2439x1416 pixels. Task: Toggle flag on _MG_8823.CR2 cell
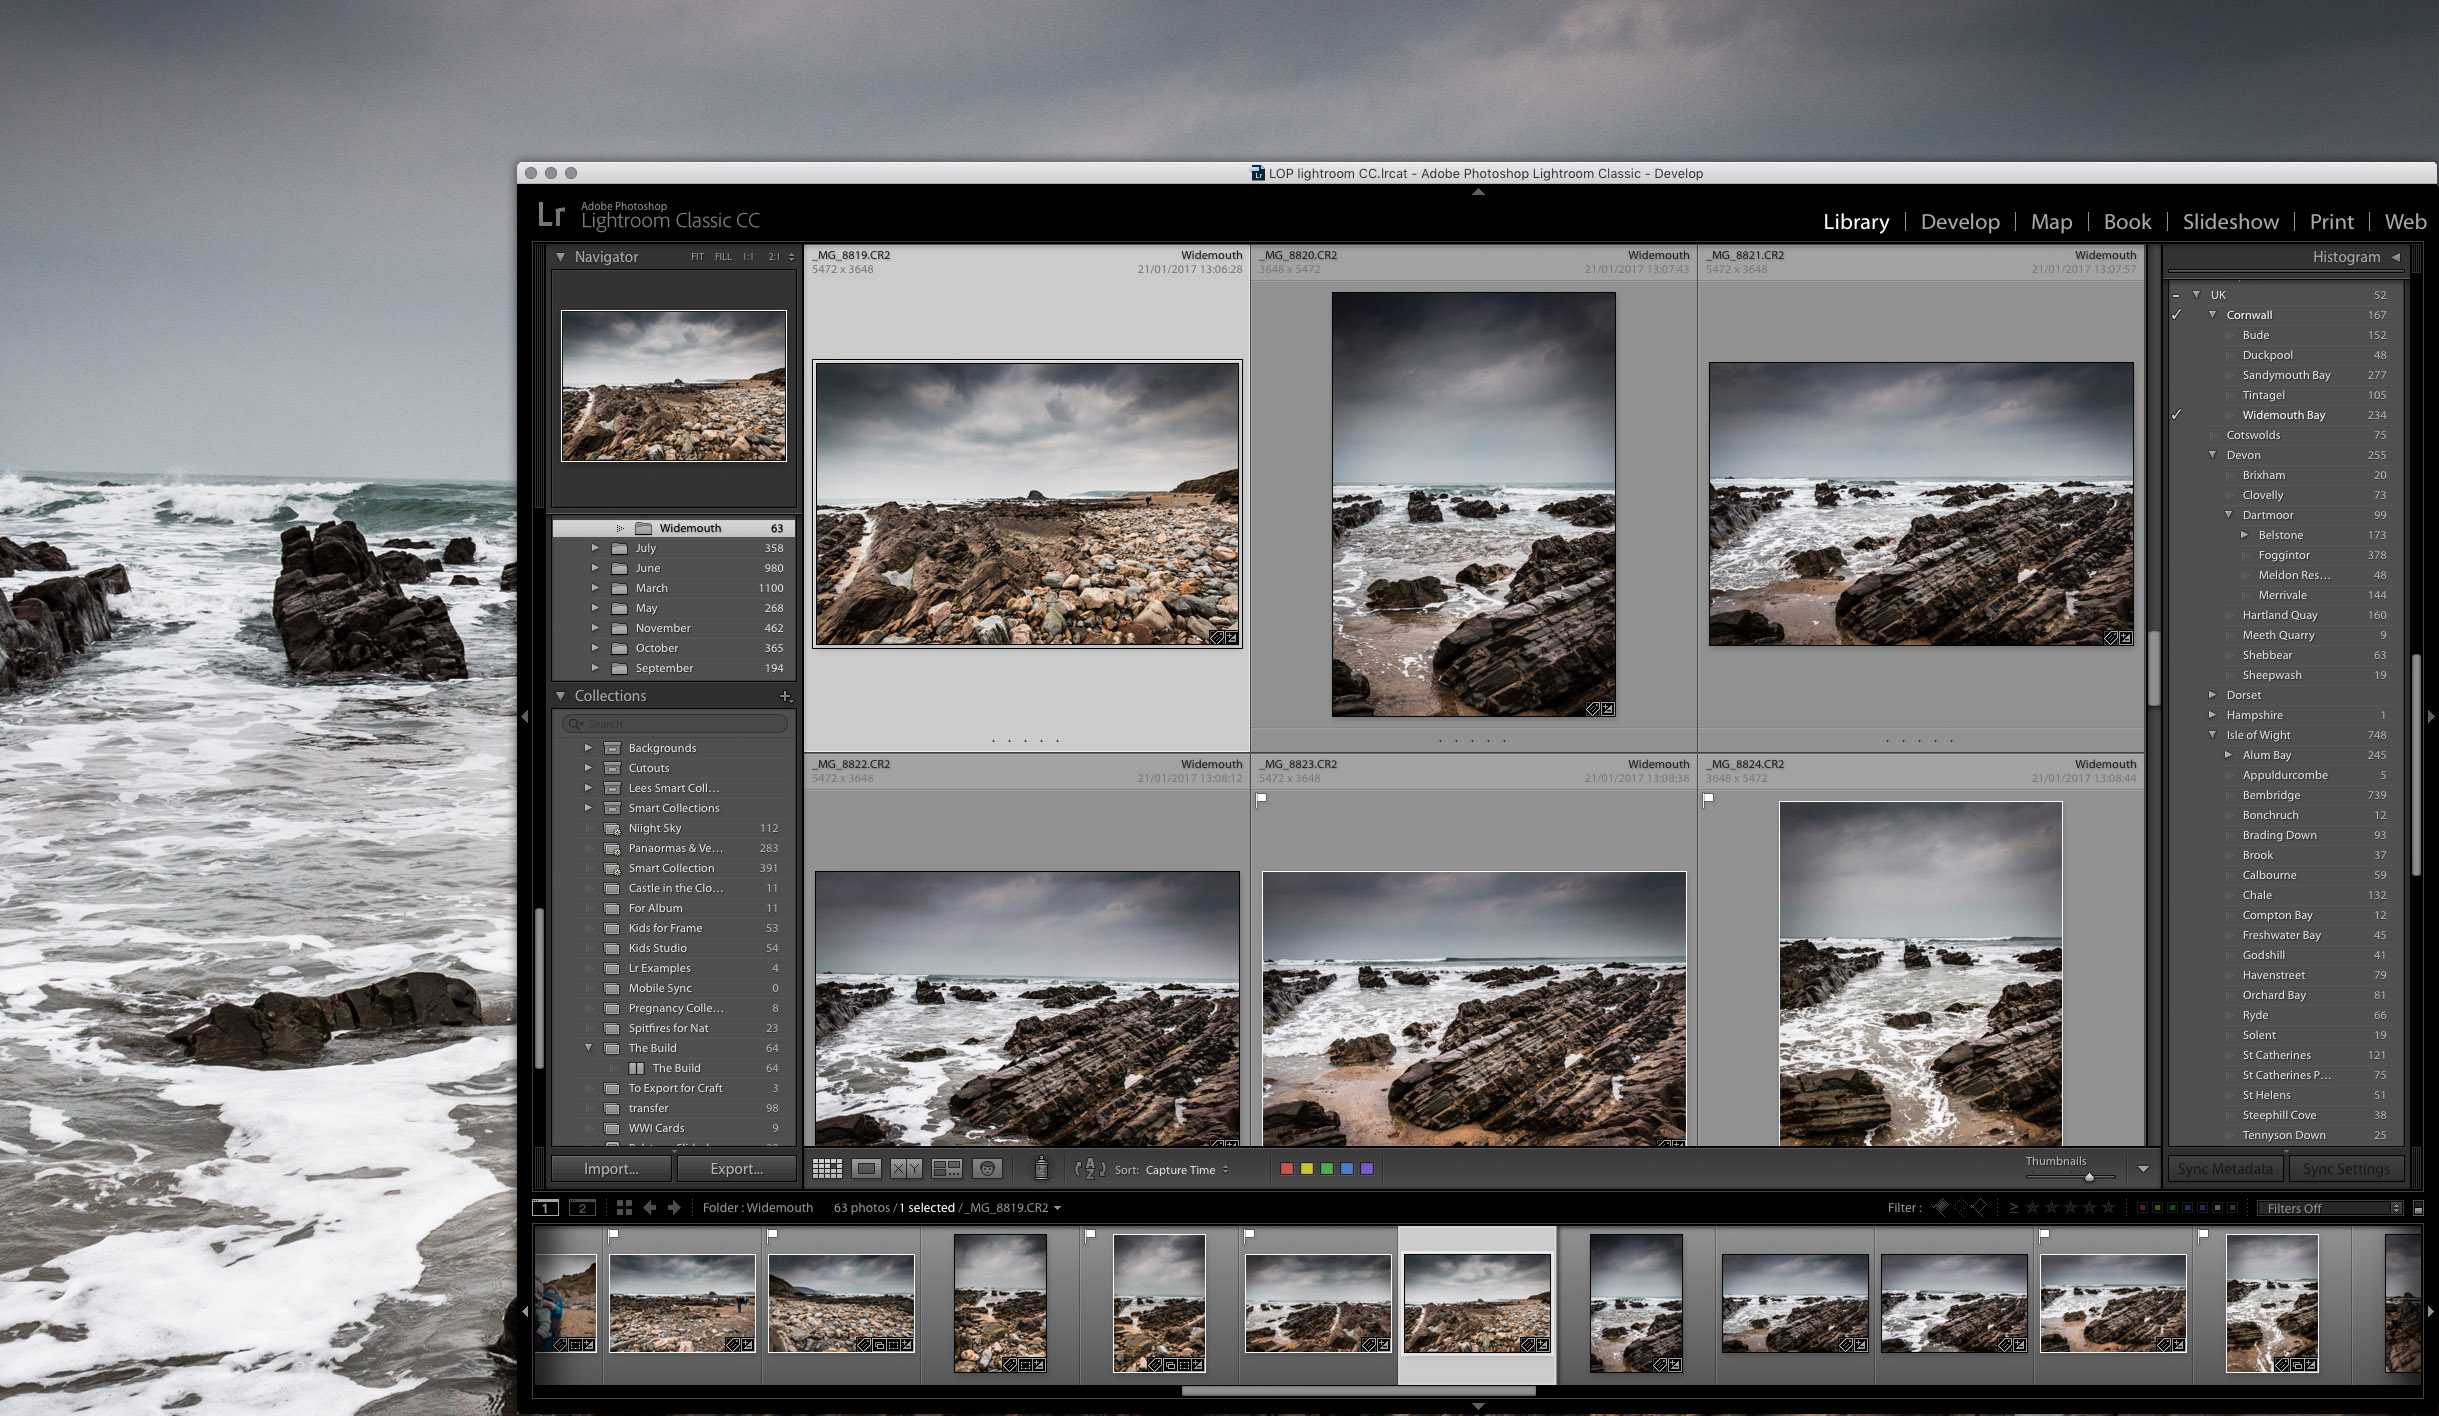[x=1262, y=798]
